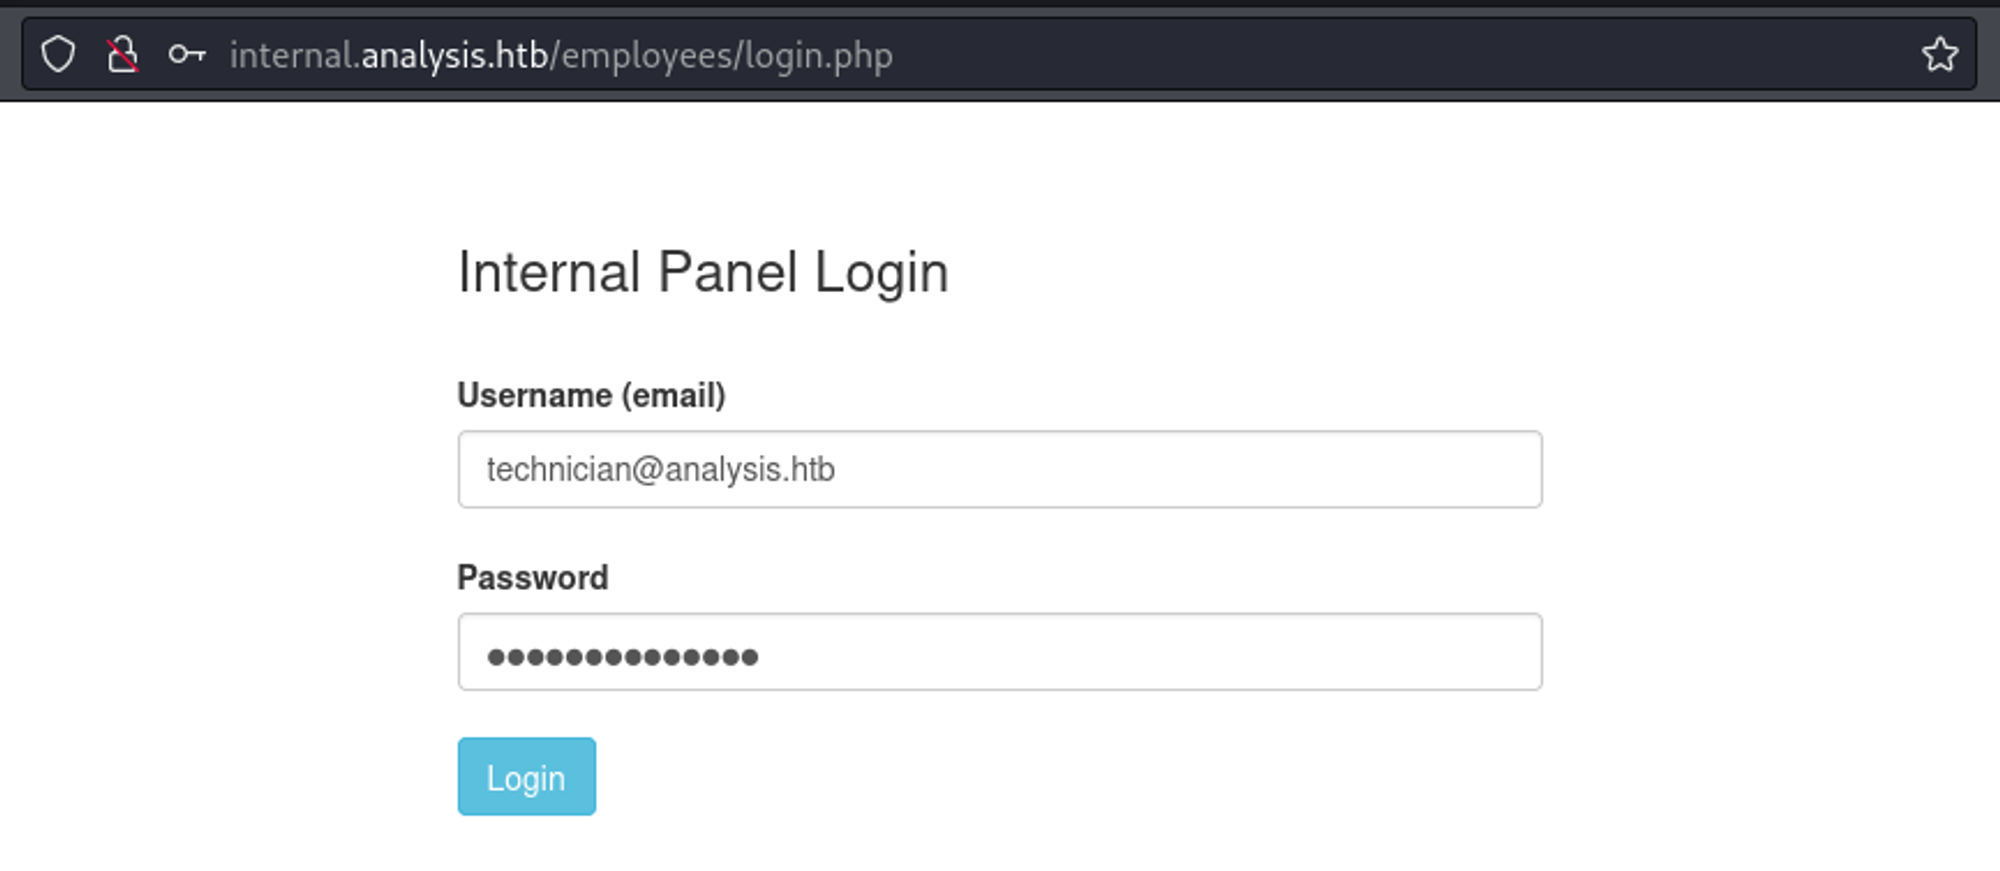The height and width of the screenshot is (871, 2000).
Task: Click the '/employees/login.php' path in URL
Action: 720,55
